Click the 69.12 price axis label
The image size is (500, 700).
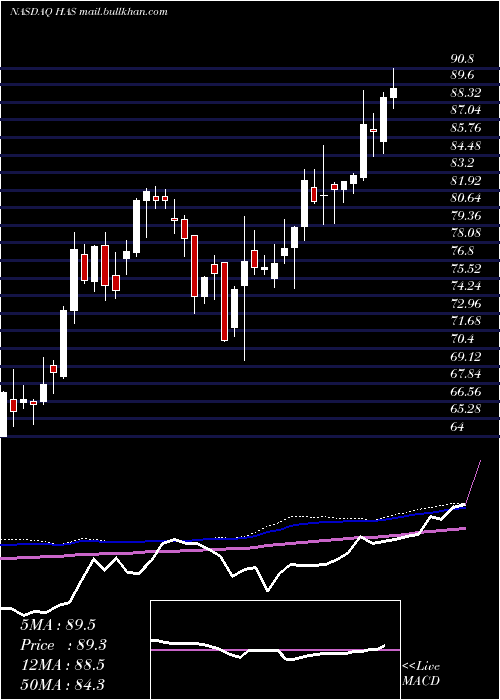466,356
